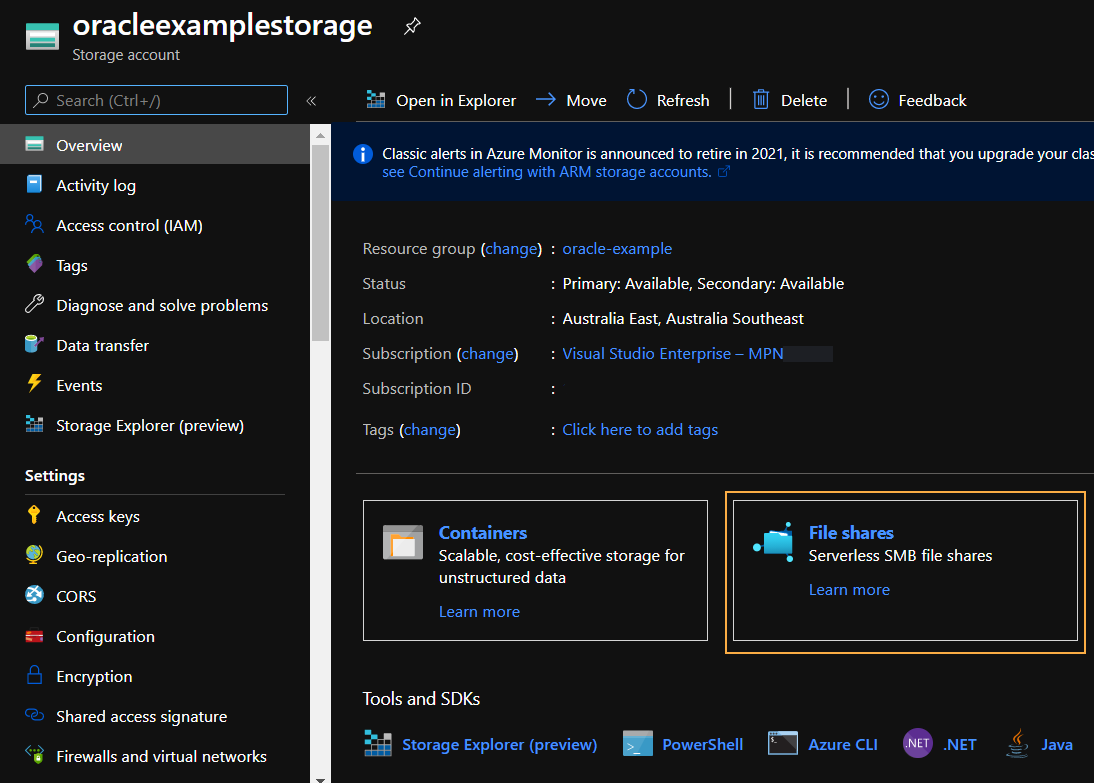This screenshot has width=1094, height=783.
Task: Click the sidebar scrollbar thumb
Action: pyautogui.click(x=320, y=243)
